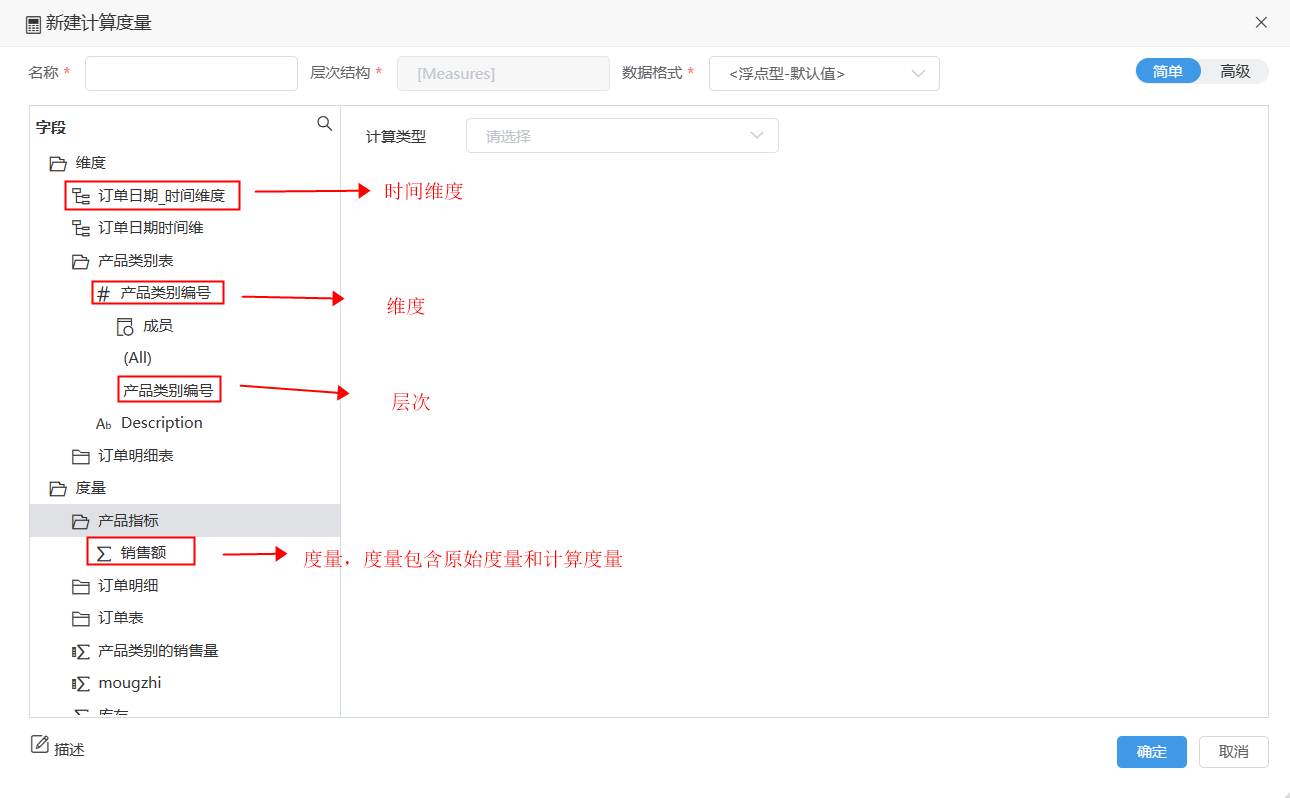Click the 描述 edit icon
This screenshot has height=798, width=1290.
point(40,744)
